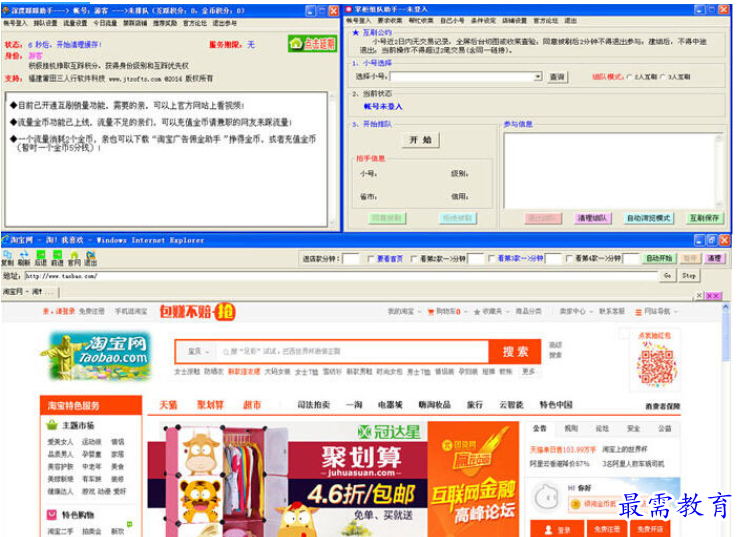Click the 司法拍卖 link
Viewport: 740px width, 537px height.
pos(313,405)
